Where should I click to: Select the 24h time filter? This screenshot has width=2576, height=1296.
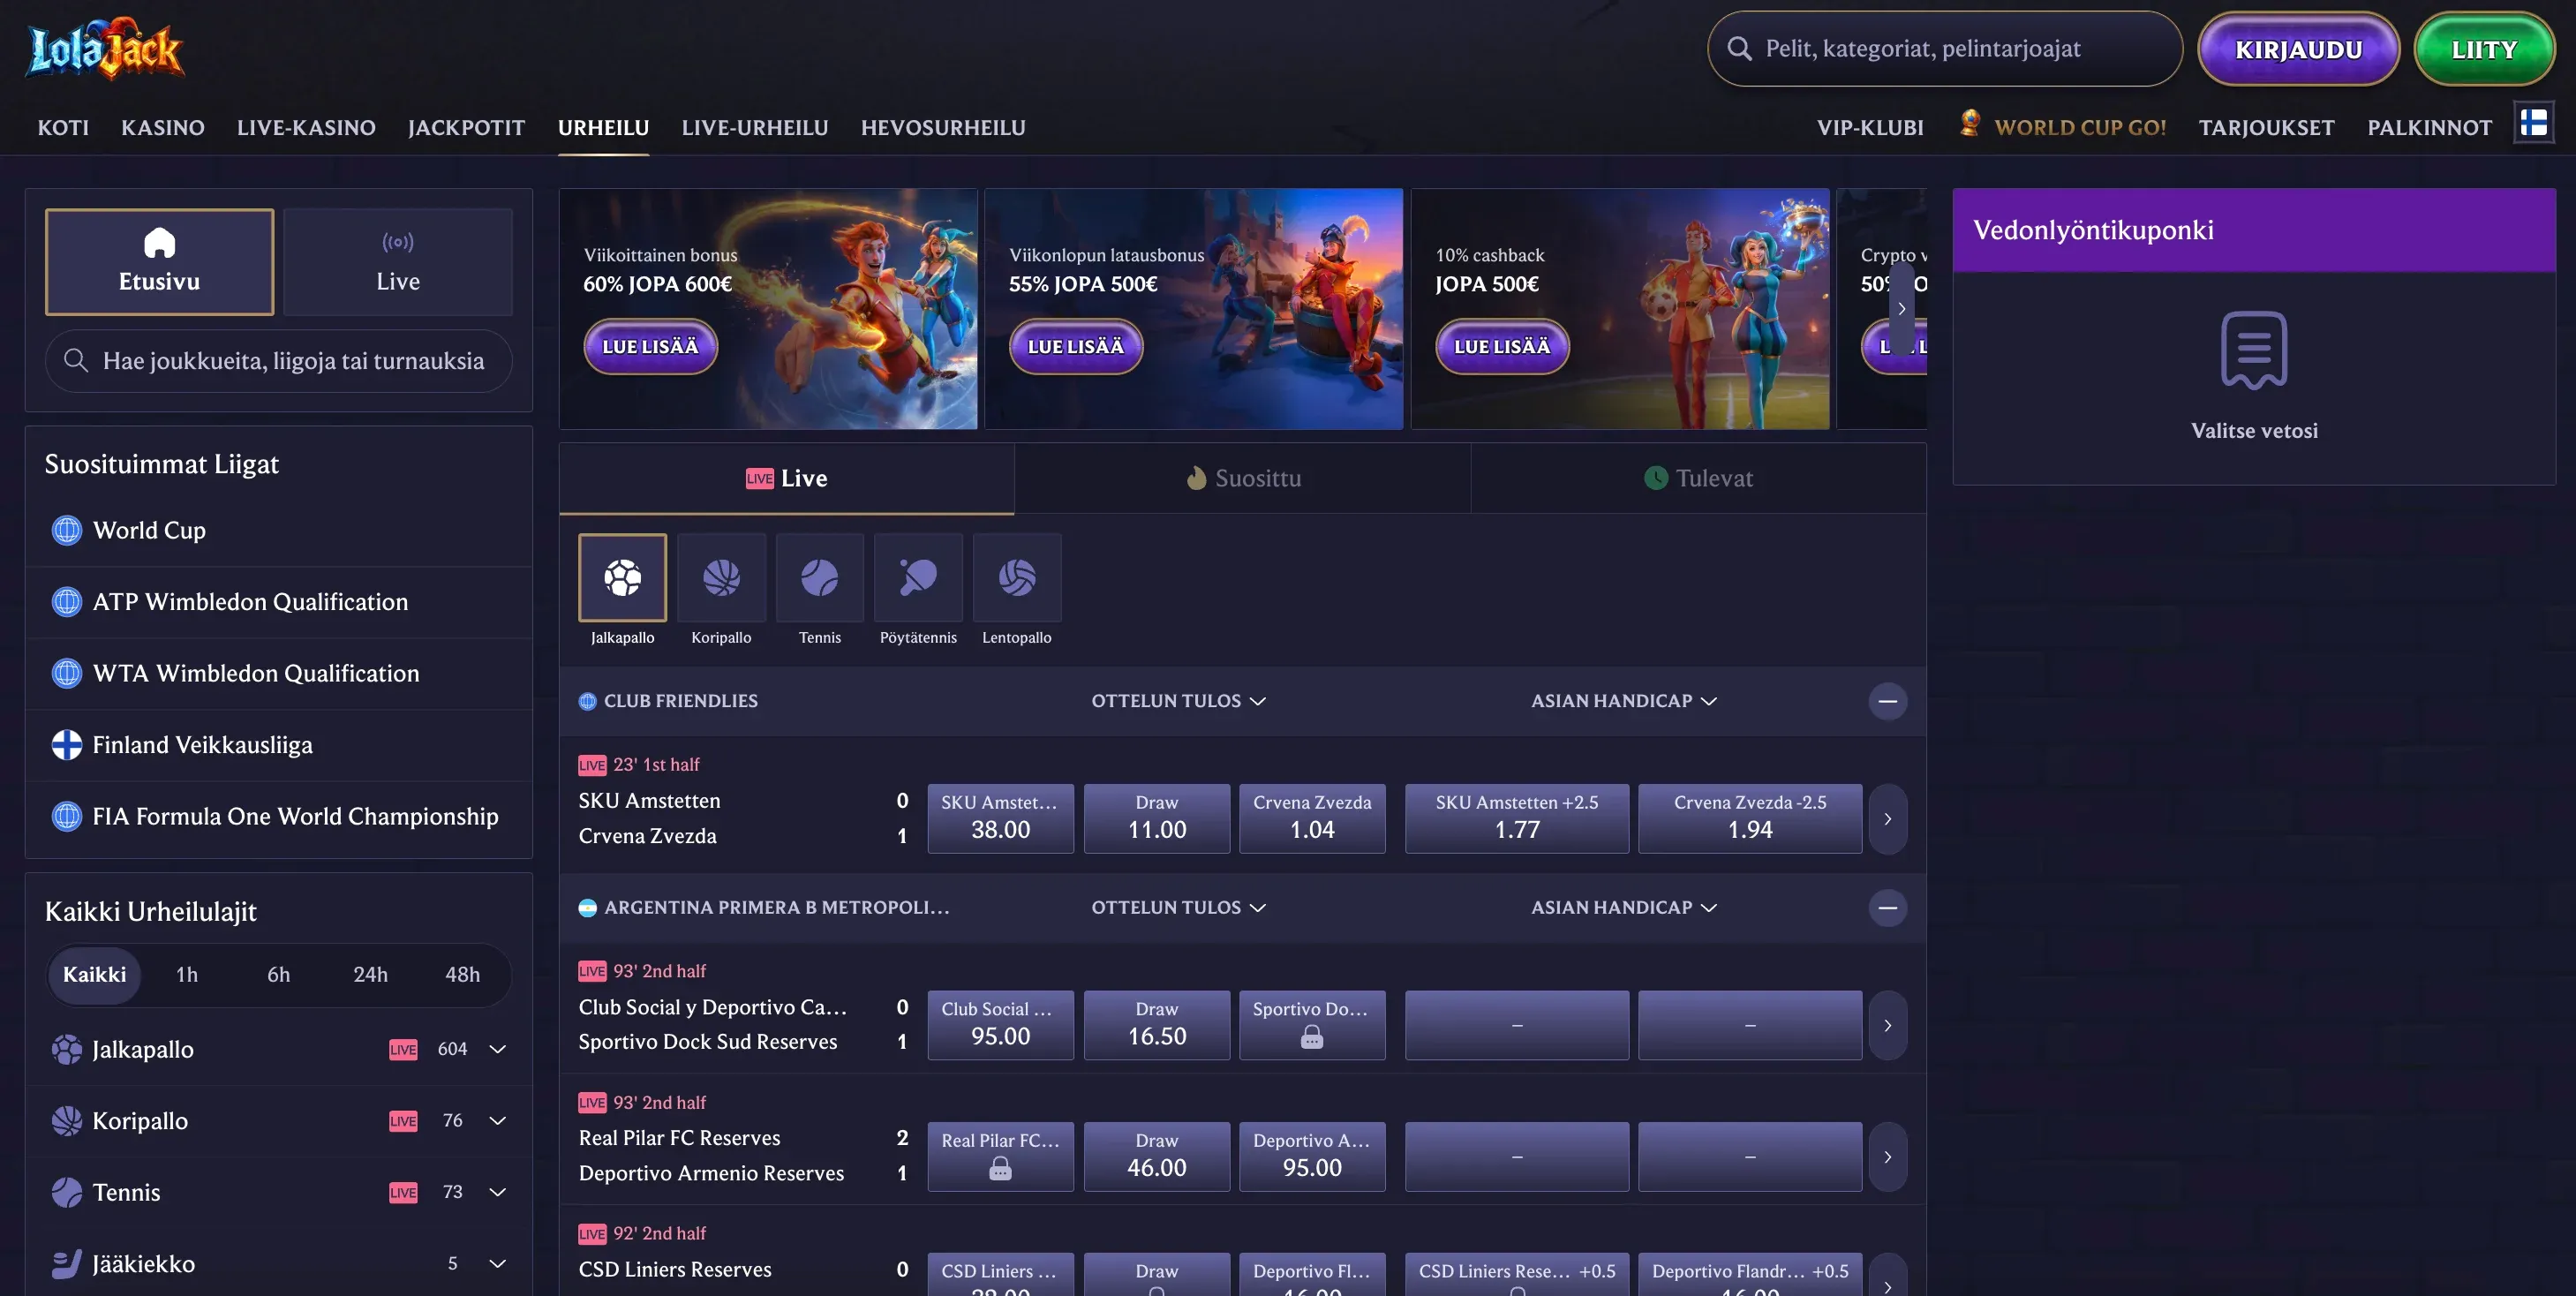[370, 974]
